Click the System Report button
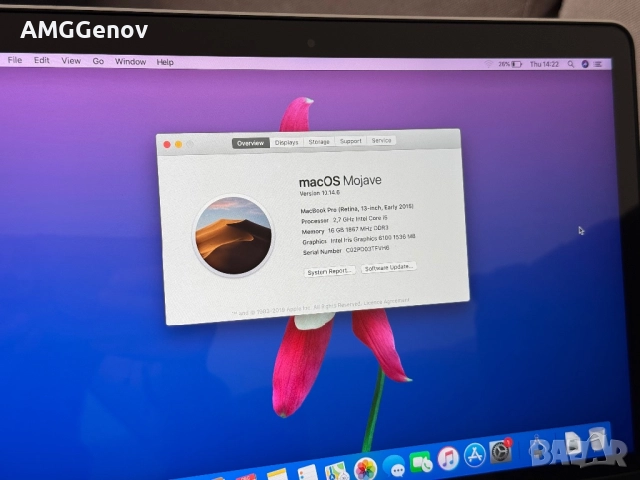The width and height of the screenshot is (640, 480). tap(329, 271)
